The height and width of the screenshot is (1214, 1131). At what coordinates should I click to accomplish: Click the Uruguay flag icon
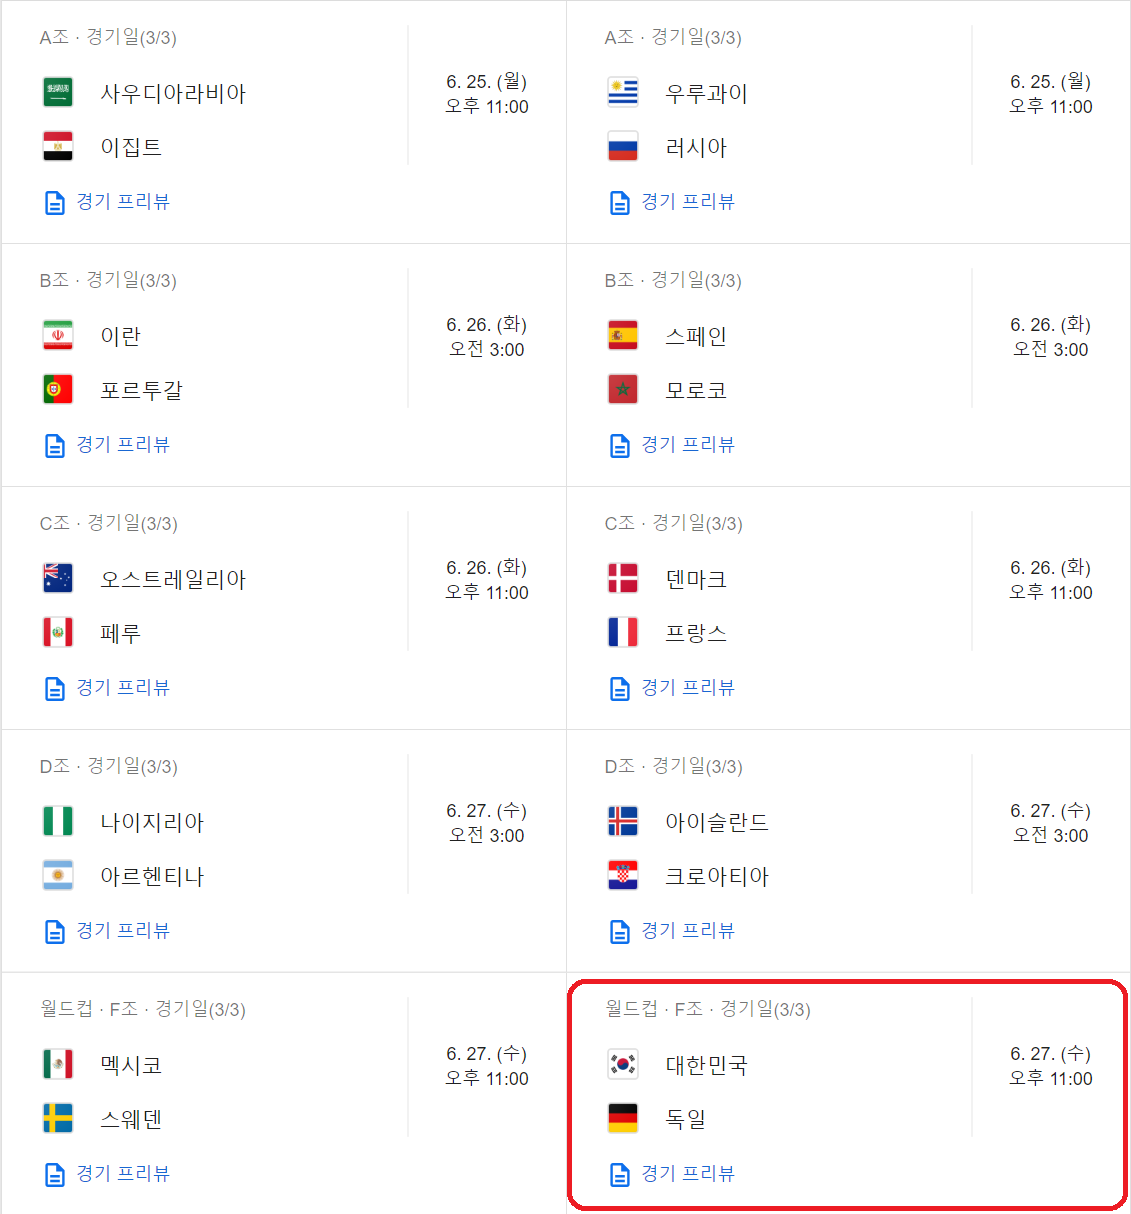[x=623, y=93]
